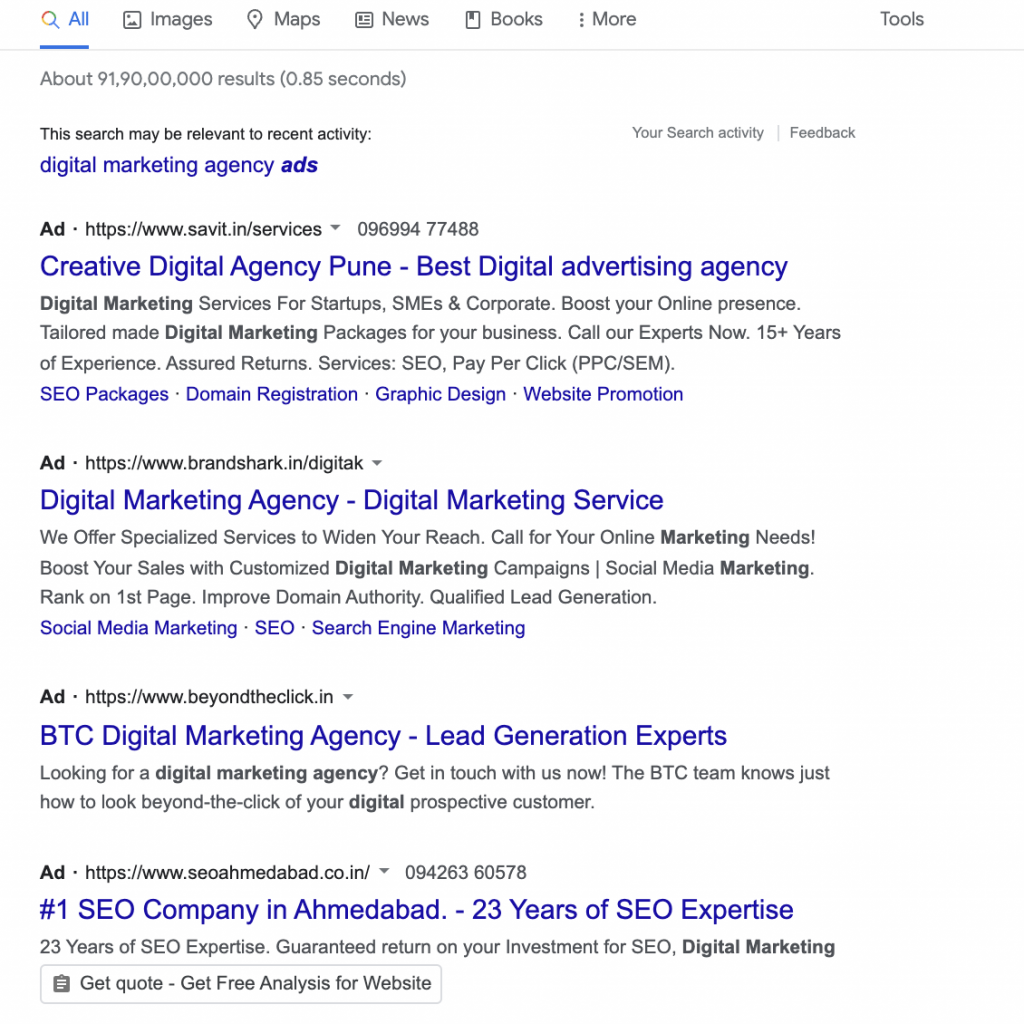The width and height of the screenshot is (1024, 1024).
Task: Open Search Engine Marketing sitelink
Action: 419,628
